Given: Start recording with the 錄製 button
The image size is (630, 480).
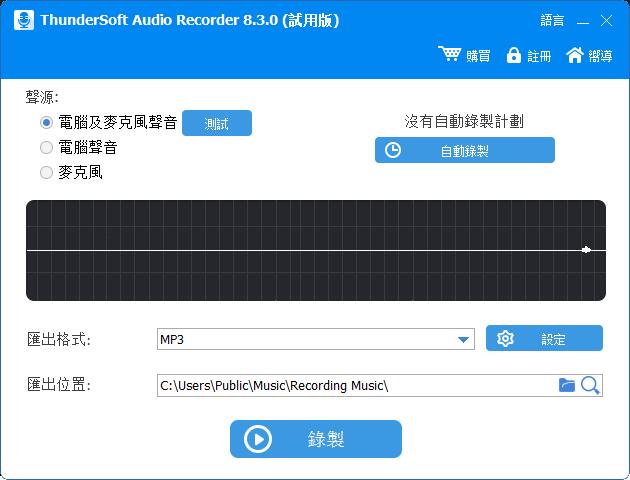Looking at the screenshot, I should pyautogui.click(x=316, y=439).
